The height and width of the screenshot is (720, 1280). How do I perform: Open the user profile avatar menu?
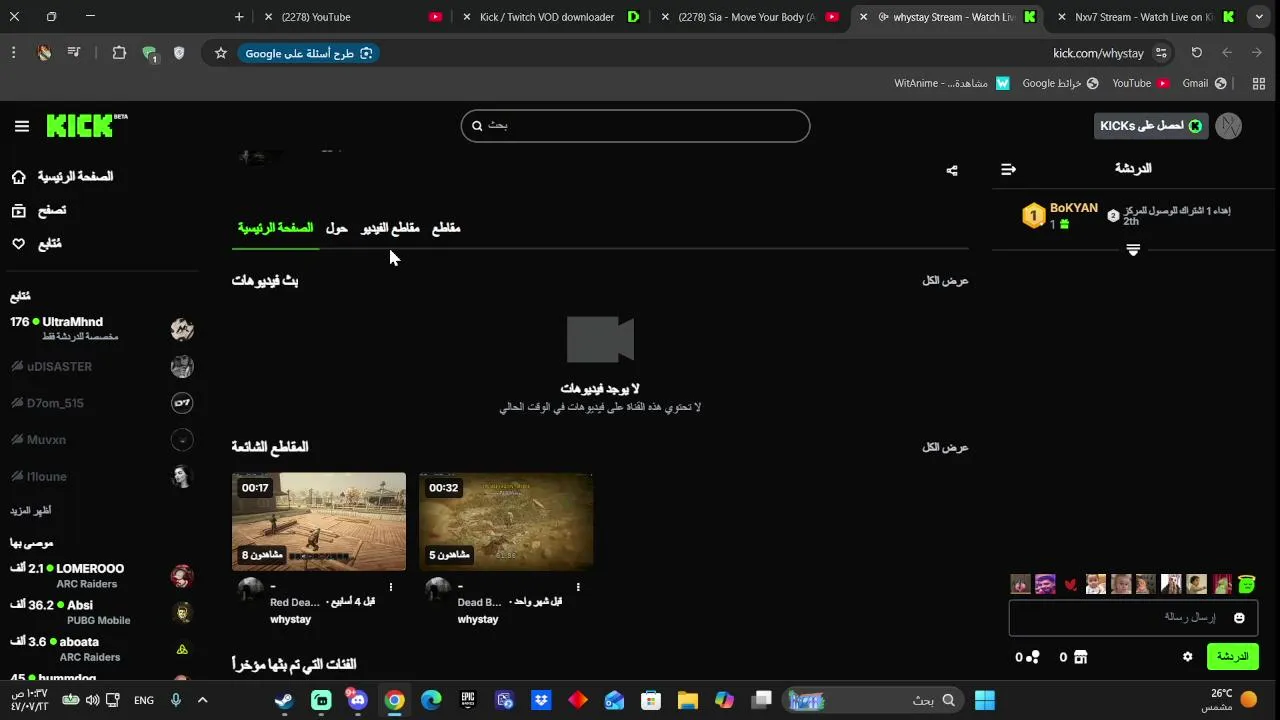click(1229, 126)
